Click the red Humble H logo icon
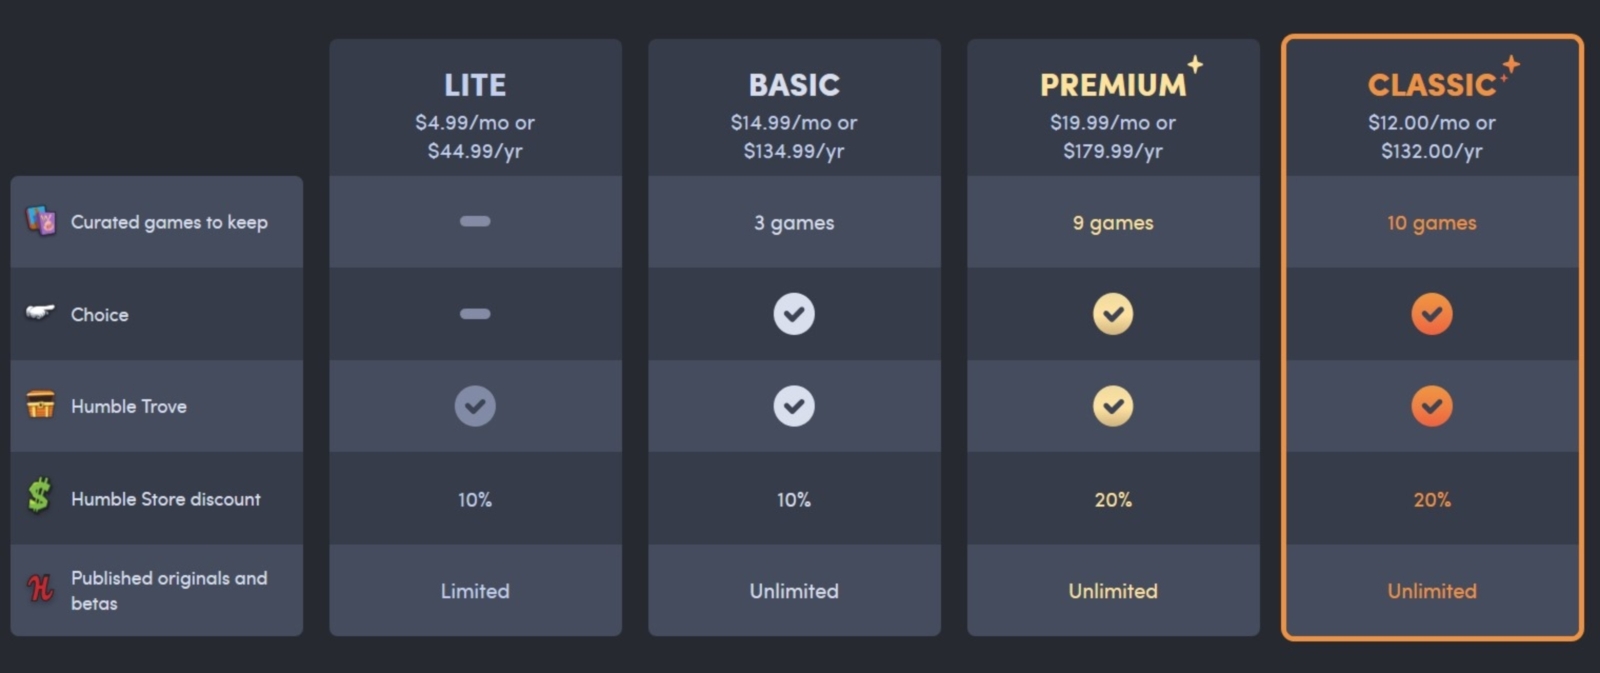1600x673 pixels. point(40,589)
